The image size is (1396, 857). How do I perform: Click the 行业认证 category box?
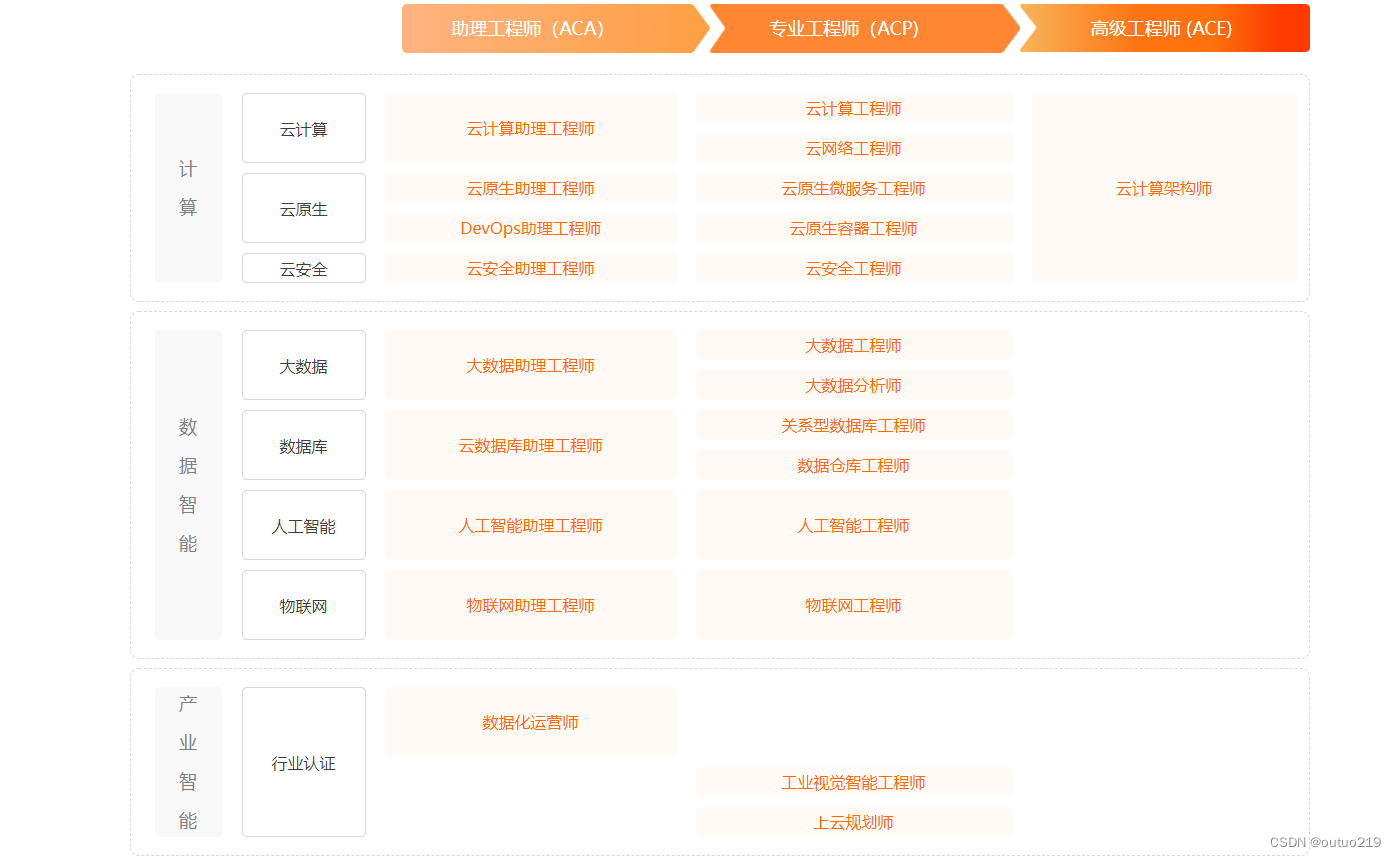tap(304, 762)
